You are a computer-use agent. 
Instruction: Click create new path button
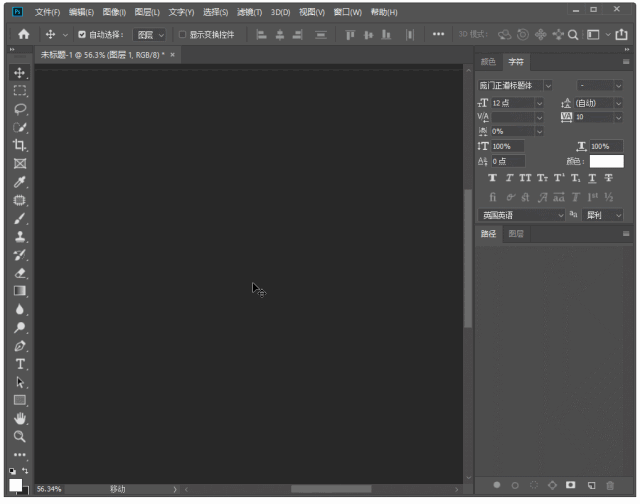tap(591, 485)
